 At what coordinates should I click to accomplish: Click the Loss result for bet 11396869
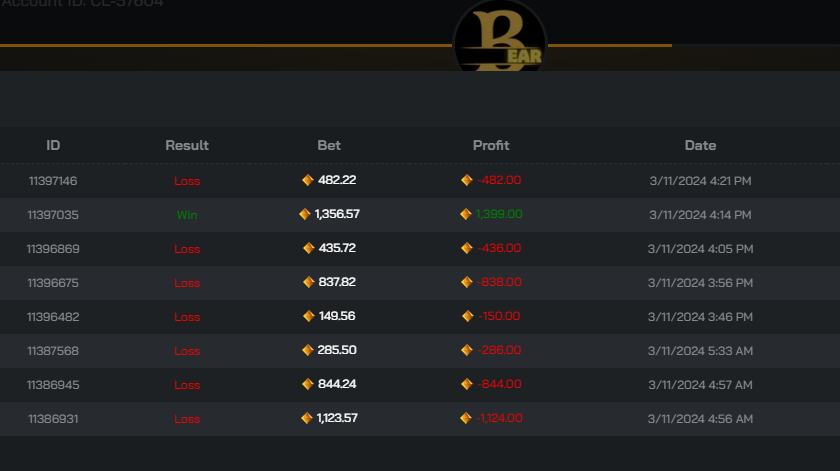tap(187, 249)
